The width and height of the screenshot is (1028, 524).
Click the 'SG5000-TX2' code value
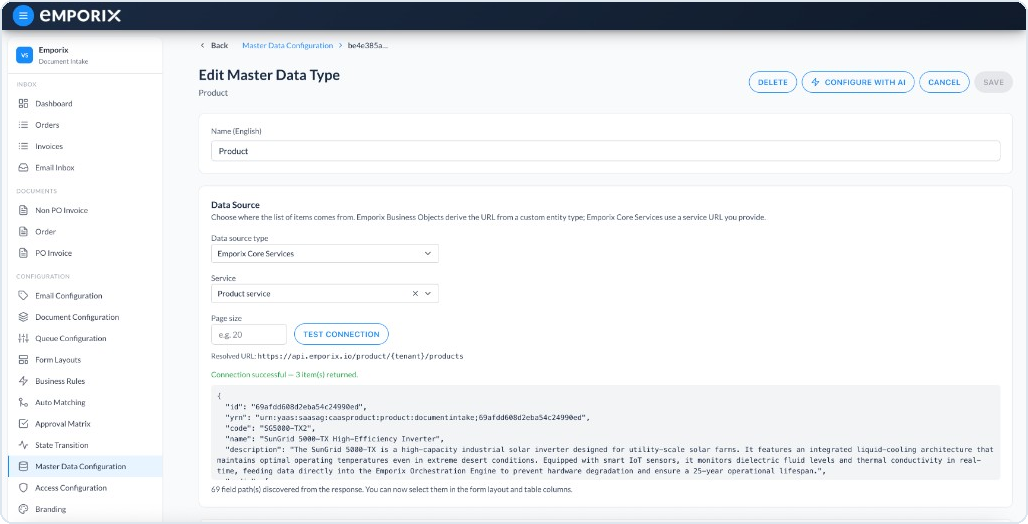[x=288, y=428]
